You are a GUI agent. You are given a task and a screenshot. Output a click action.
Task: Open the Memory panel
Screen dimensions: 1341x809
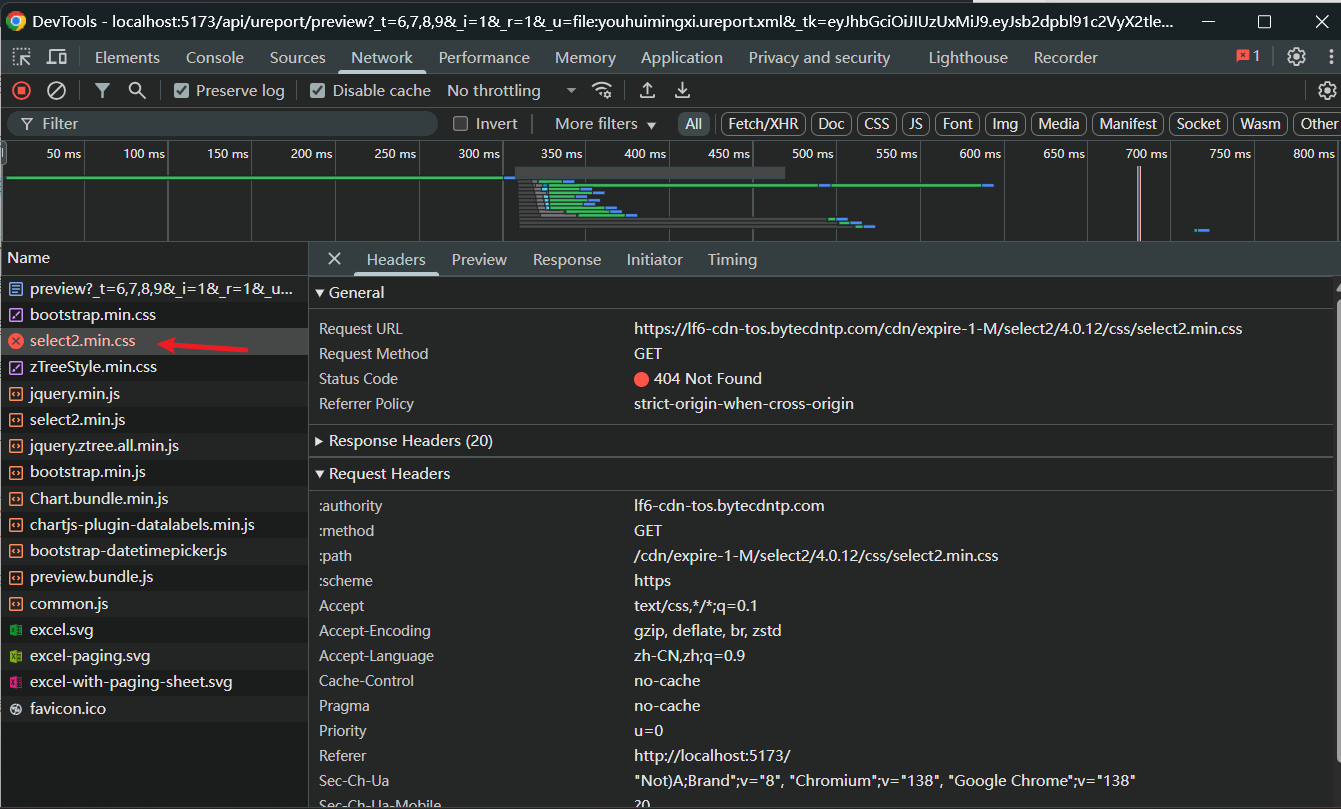[585, 57]
